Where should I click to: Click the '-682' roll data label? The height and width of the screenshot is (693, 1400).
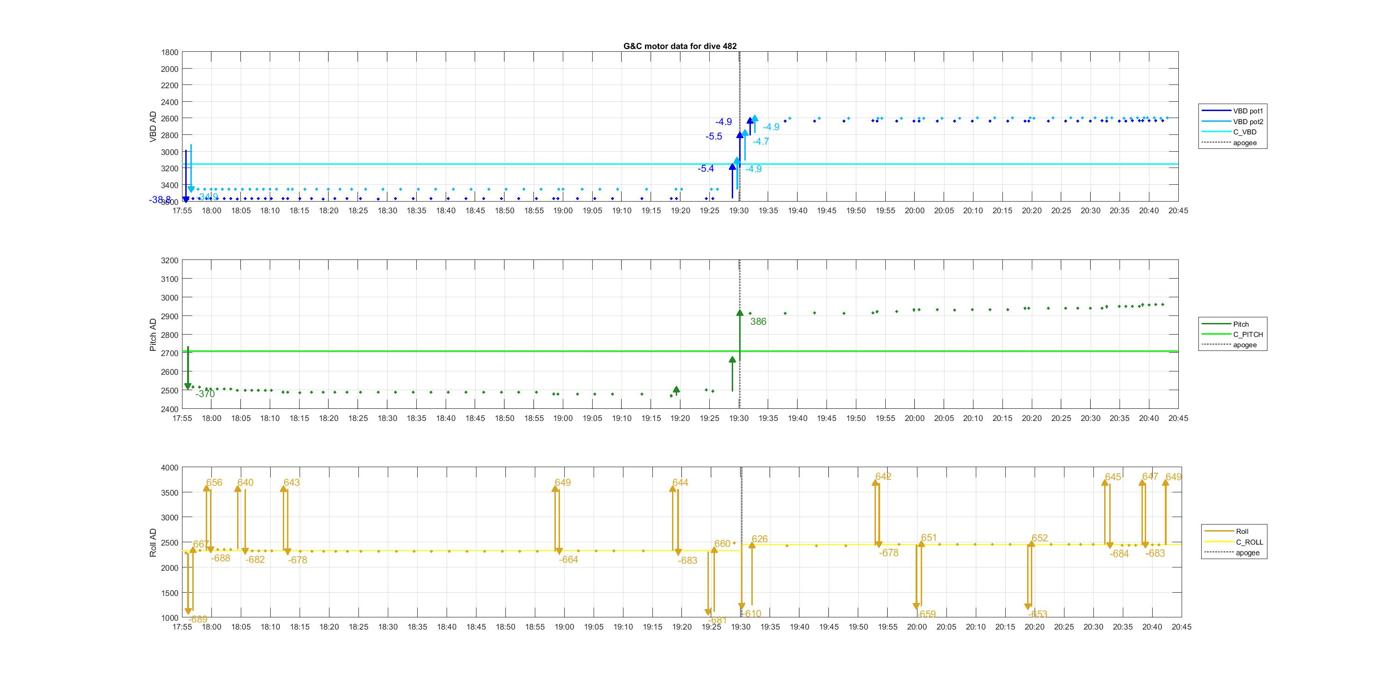[x=256, y=560]
